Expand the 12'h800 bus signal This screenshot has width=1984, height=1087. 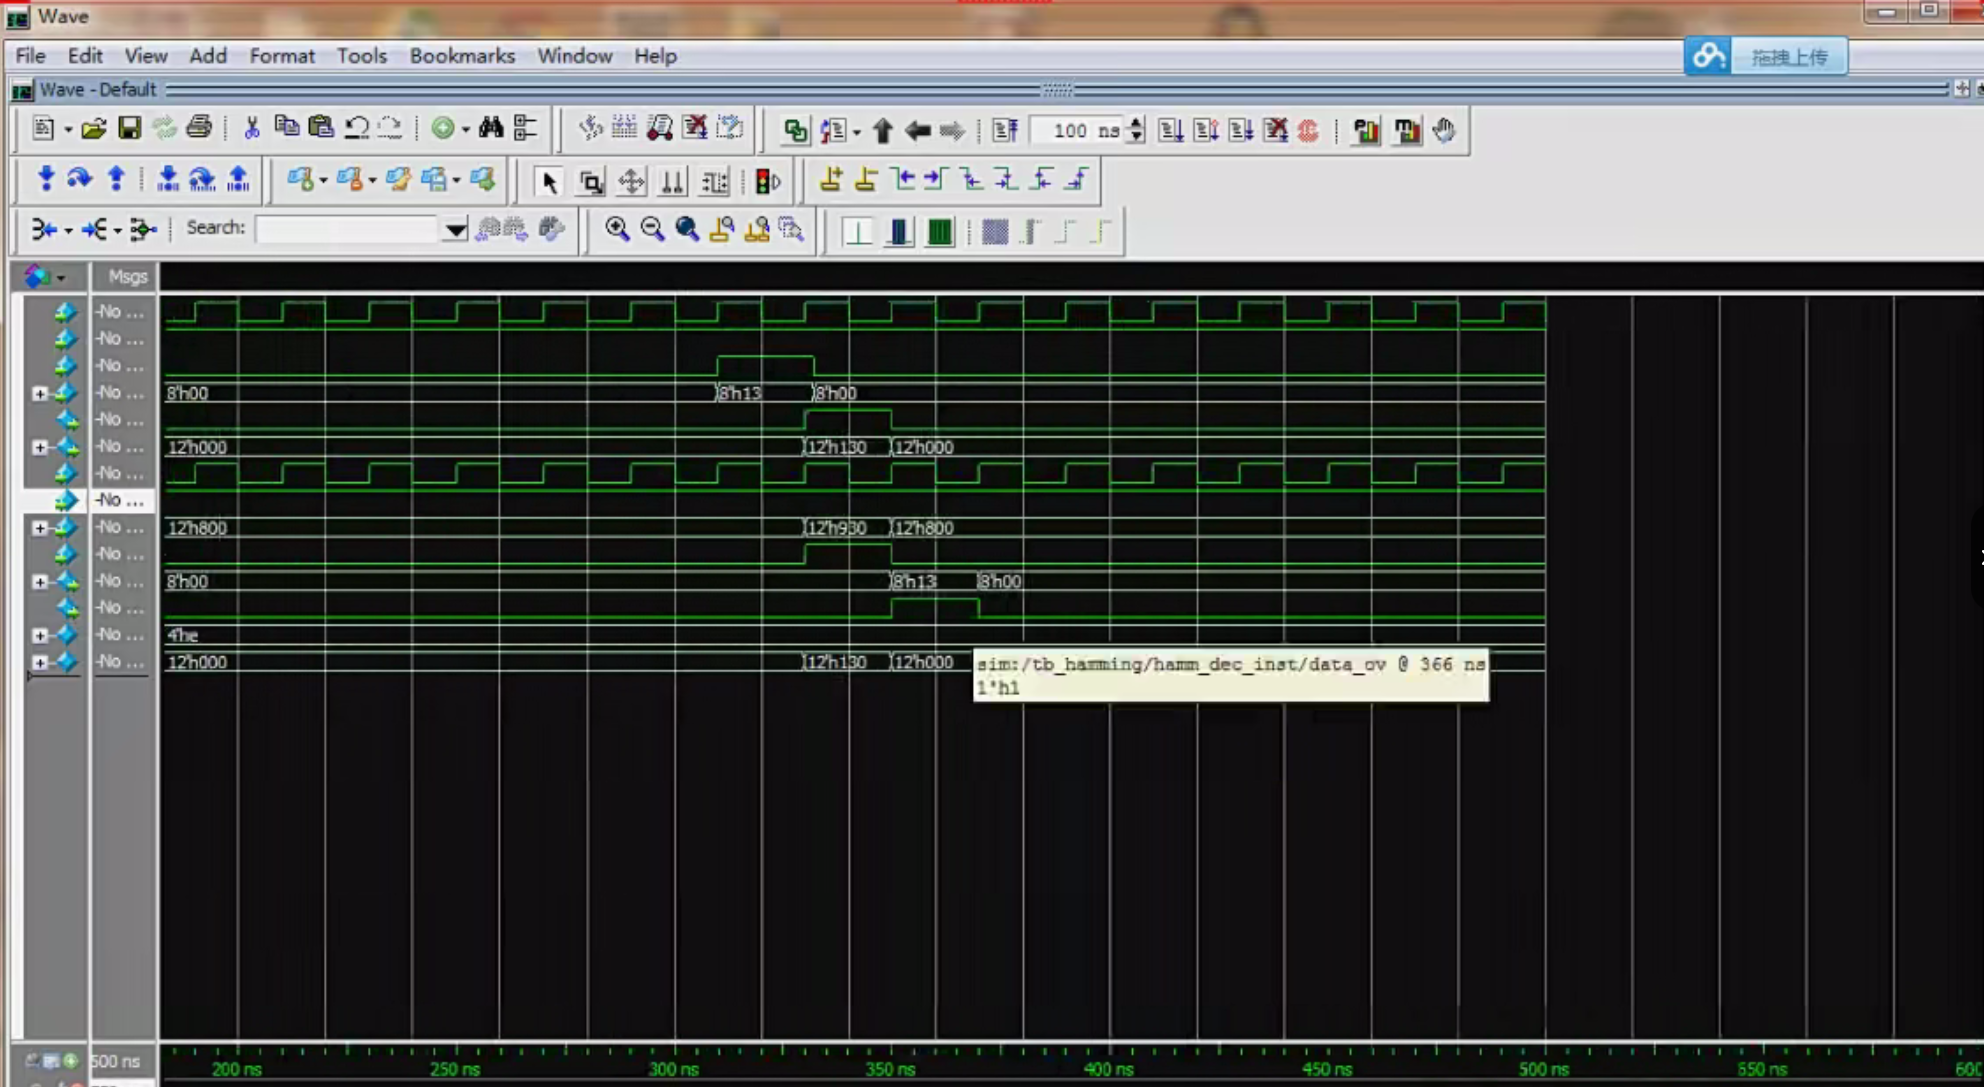coord(39,527)
